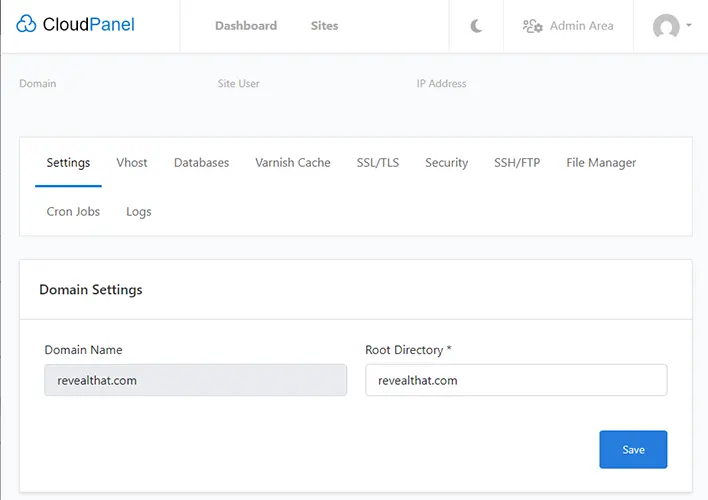This screenshot has height=500, width=708.
Task: Go to Dashboard in top navigation
Action: (x=246, y=26)
